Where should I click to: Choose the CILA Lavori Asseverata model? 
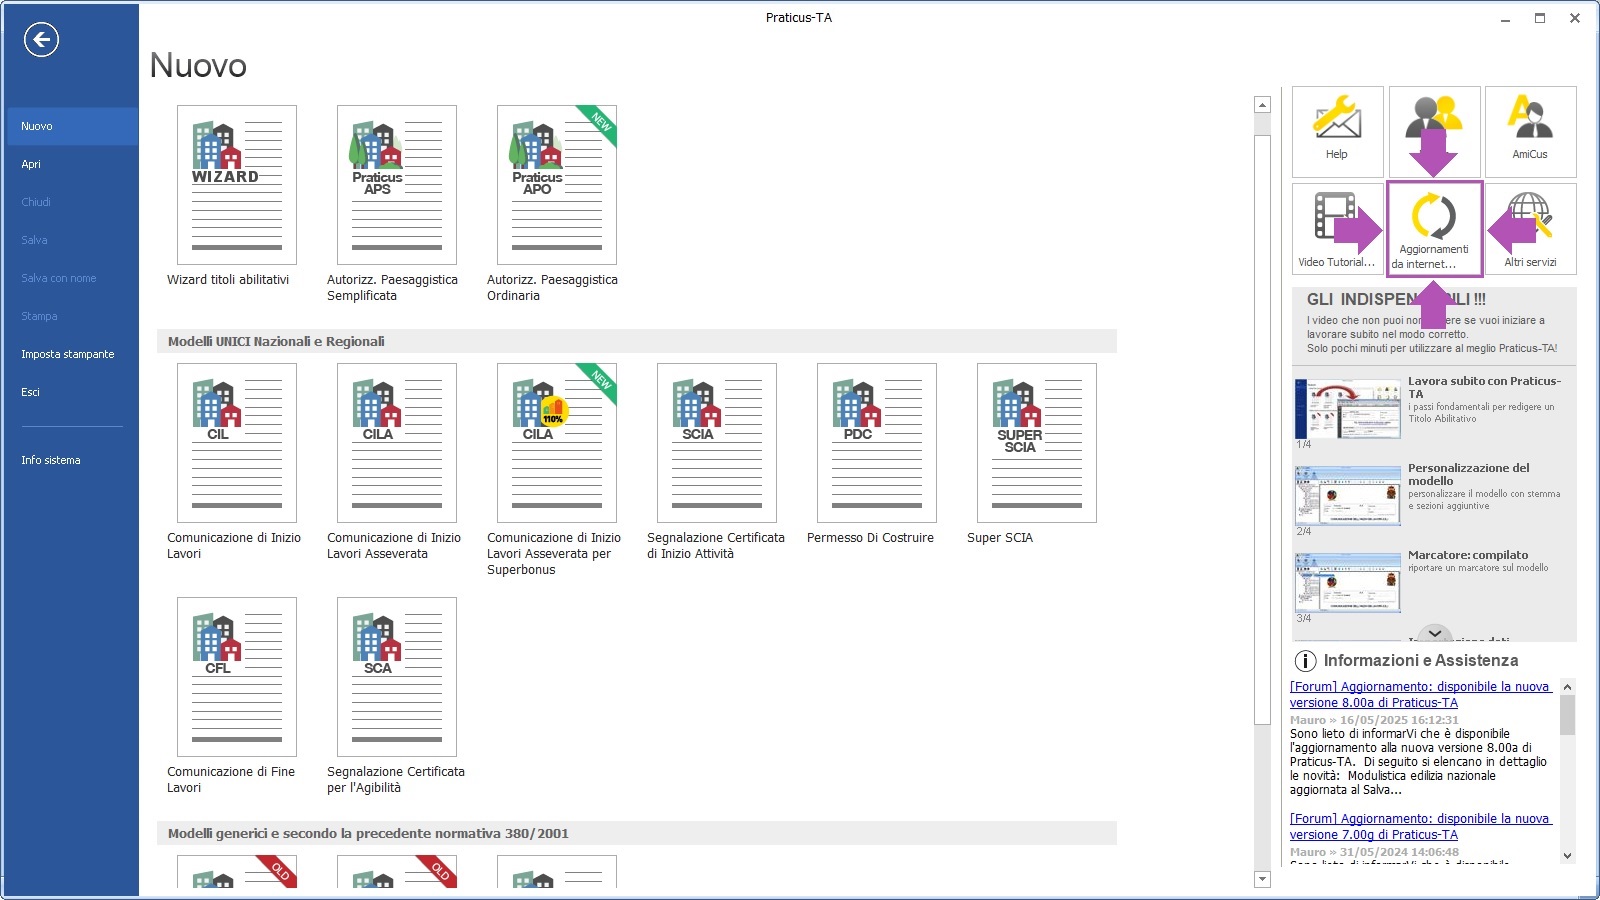pos(397,443)
